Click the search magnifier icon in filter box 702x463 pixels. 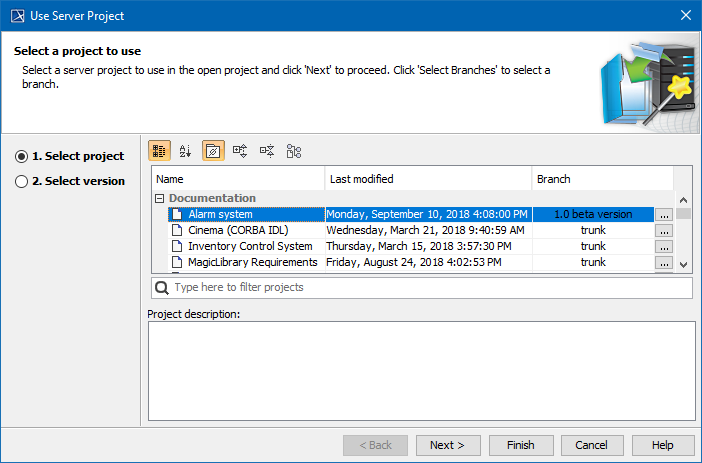162,287
